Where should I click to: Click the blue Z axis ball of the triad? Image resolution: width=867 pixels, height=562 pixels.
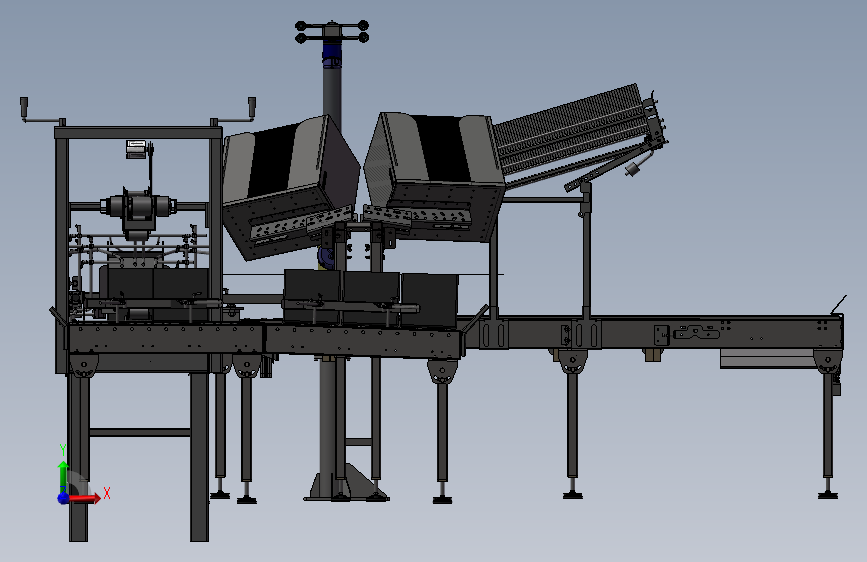click(x=63, y=498)
